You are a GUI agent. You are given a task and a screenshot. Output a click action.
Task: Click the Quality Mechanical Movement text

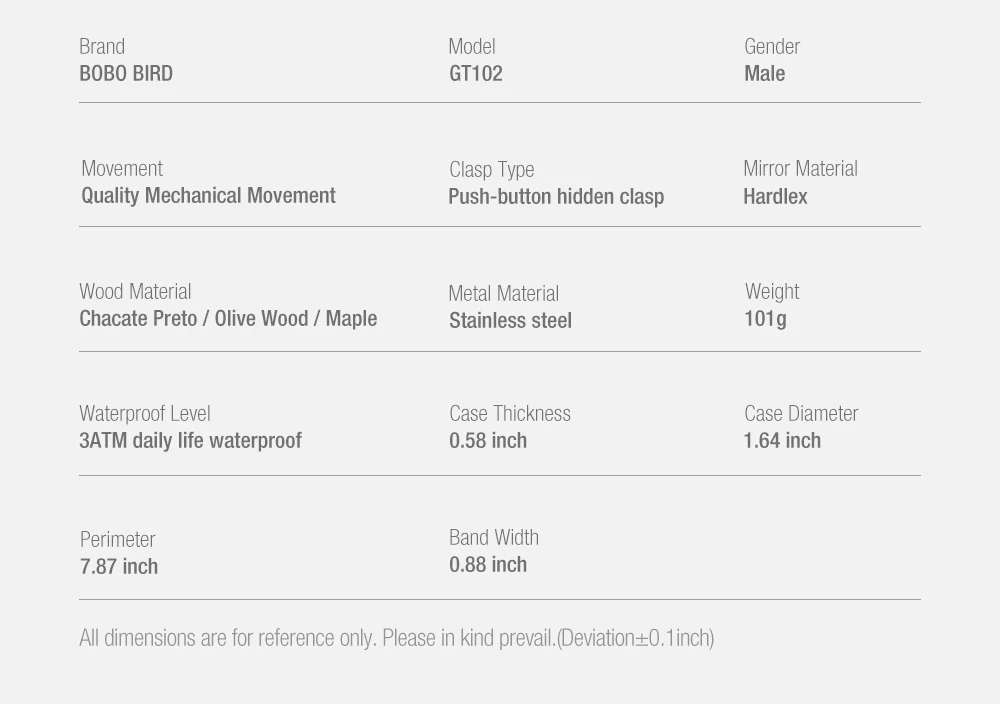click(x=208, y=196)
